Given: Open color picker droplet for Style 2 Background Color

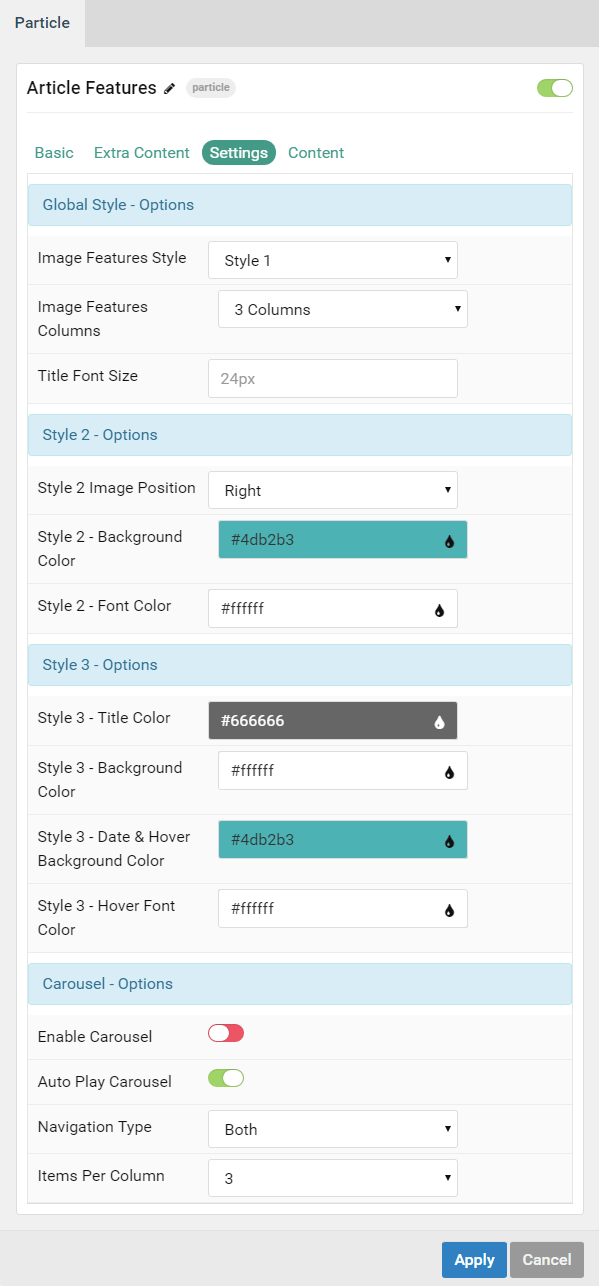Looking at the screenshot, I should click(x=449, y=541).
